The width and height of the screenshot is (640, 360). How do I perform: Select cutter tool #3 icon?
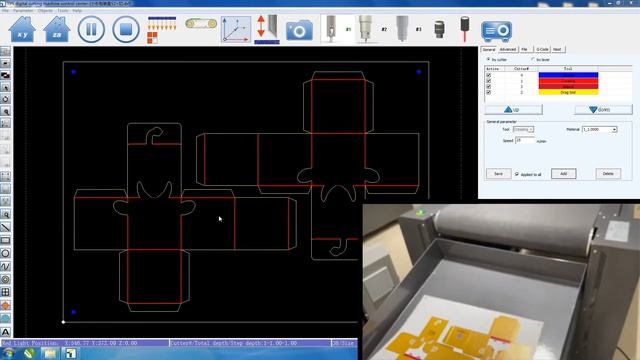(402, 29)
